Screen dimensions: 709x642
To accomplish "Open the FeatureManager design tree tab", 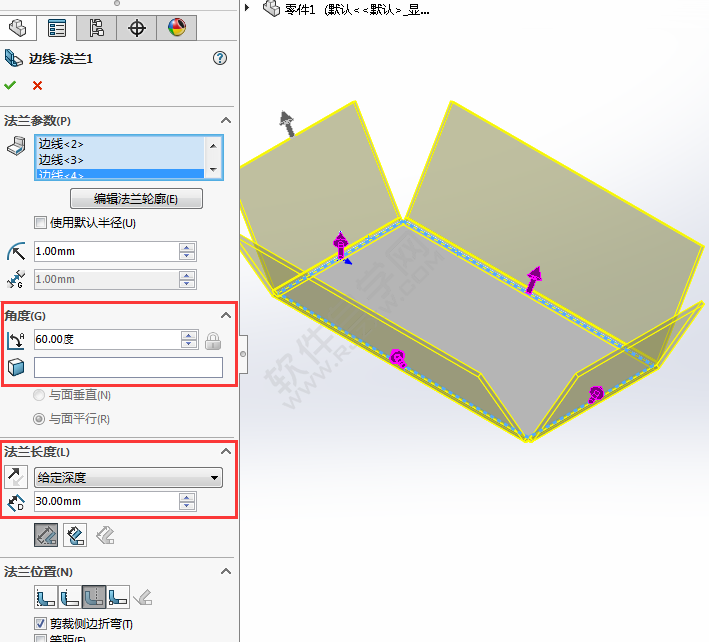I will 18,28.
